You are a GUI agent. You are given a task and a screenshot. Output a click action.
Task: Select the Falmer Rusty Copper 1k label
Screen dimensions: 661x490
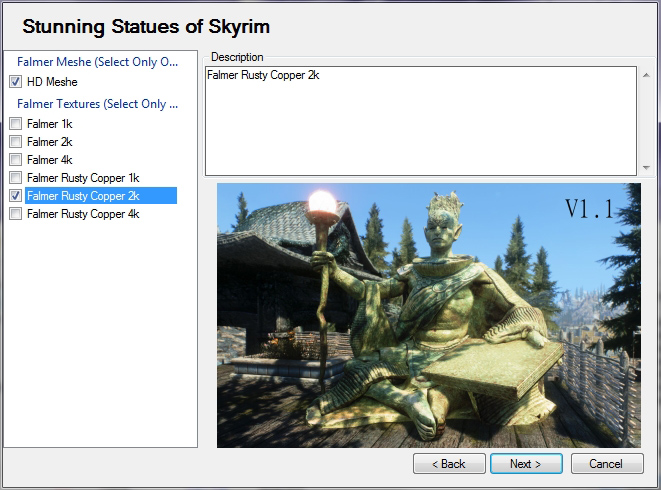pos(83,178)
